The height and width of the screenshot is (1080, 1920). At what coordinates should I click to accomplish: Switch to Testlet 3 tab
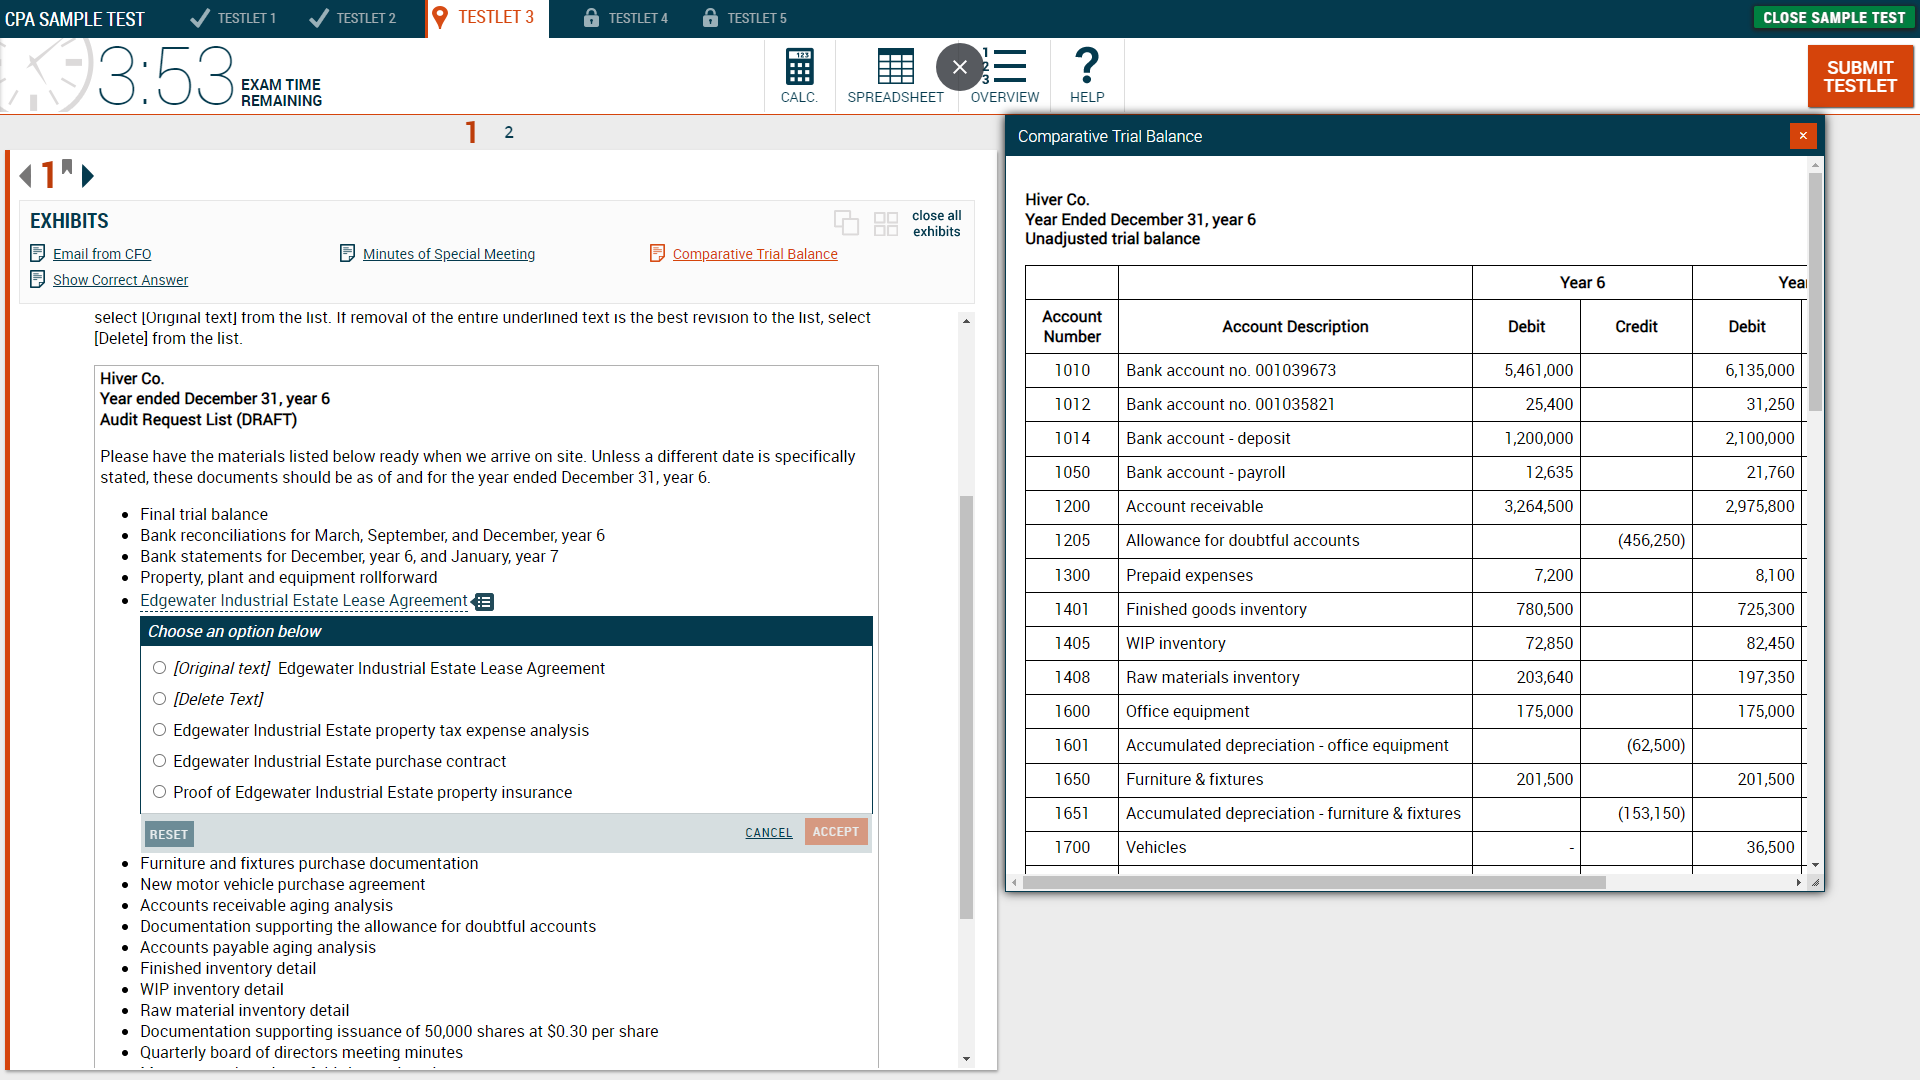tap(486, 18)
